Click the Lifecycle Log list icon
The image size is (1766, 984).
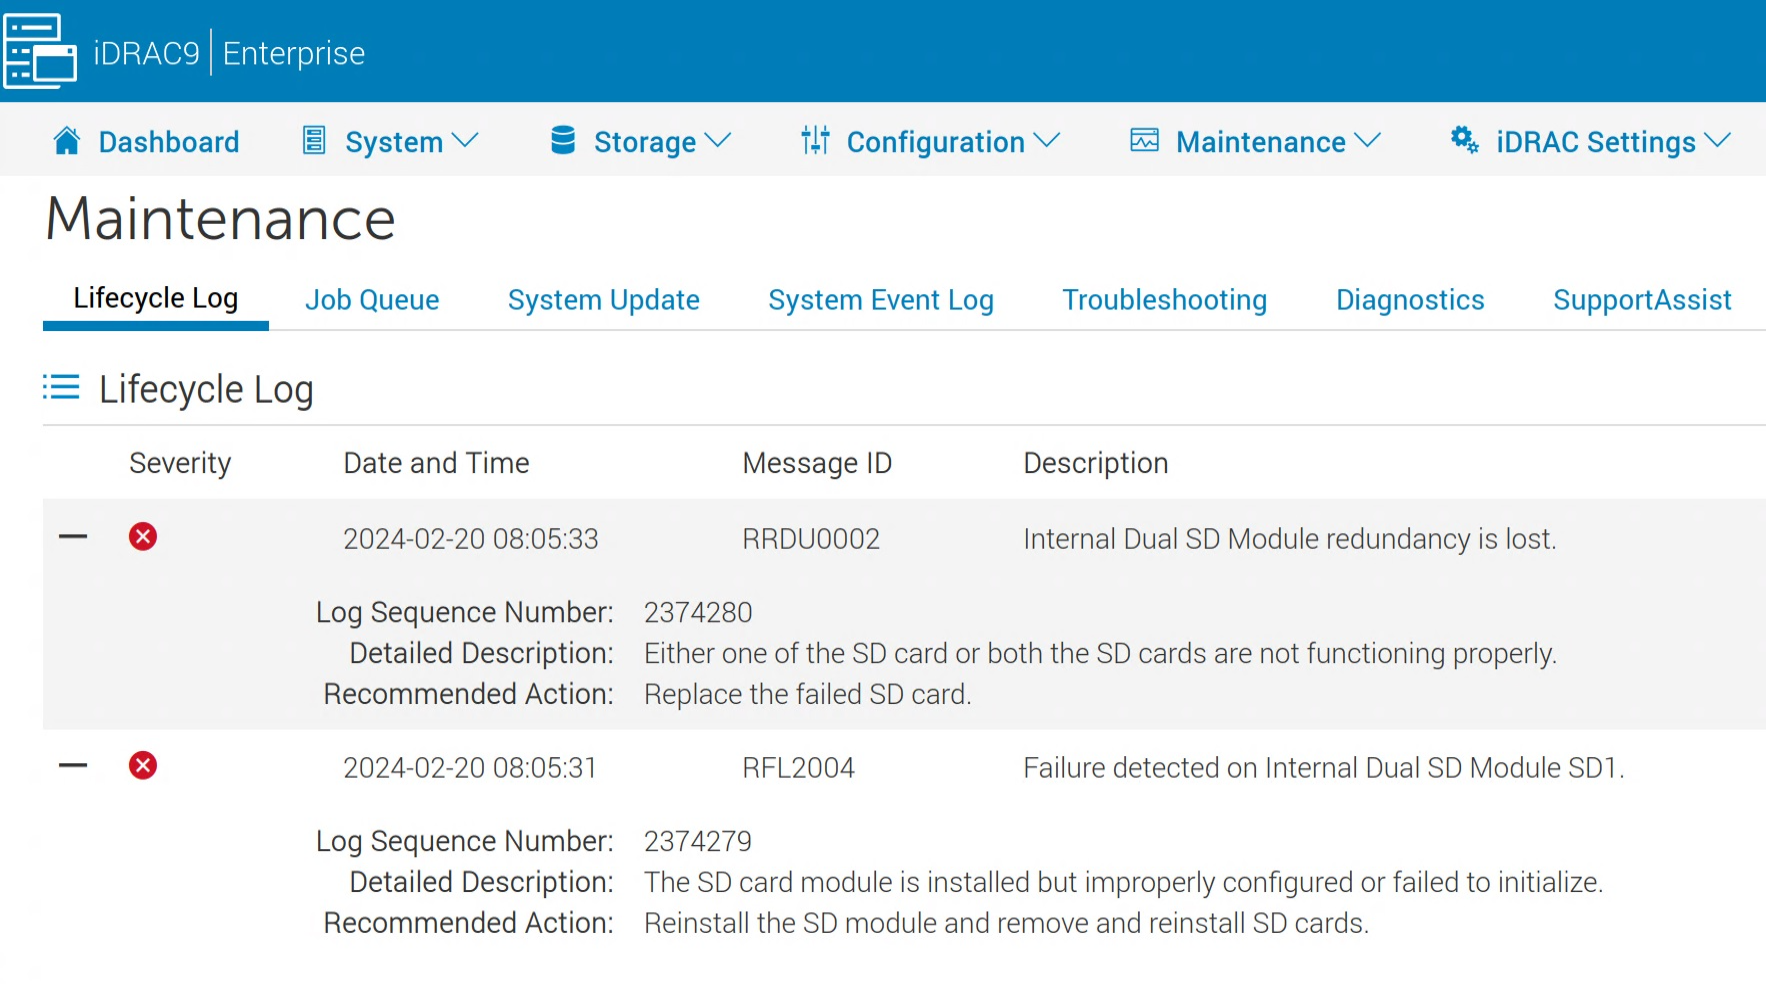60,388
